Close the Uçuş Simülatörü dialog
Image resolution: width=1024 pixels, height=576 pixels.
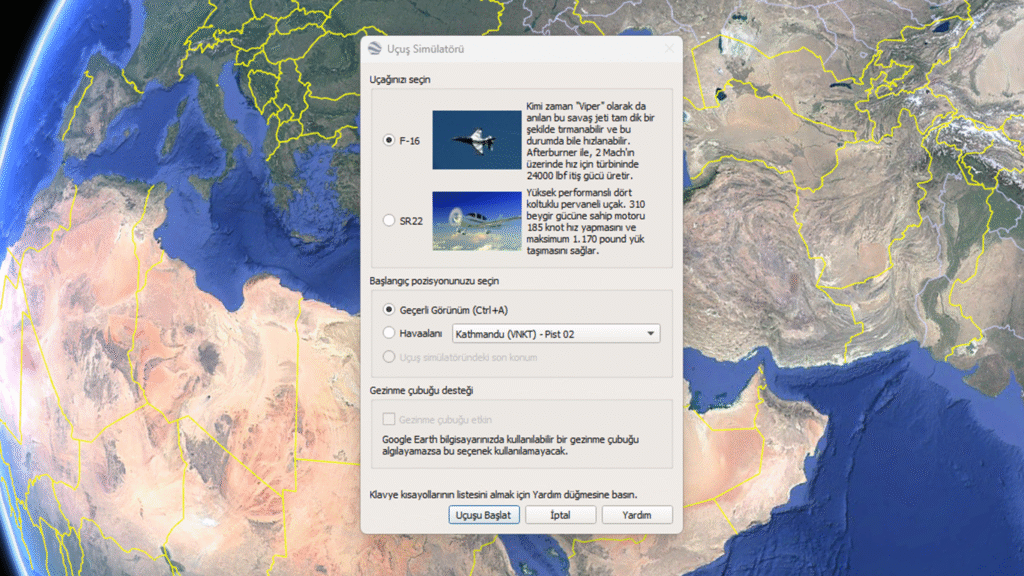pos(668,49)
